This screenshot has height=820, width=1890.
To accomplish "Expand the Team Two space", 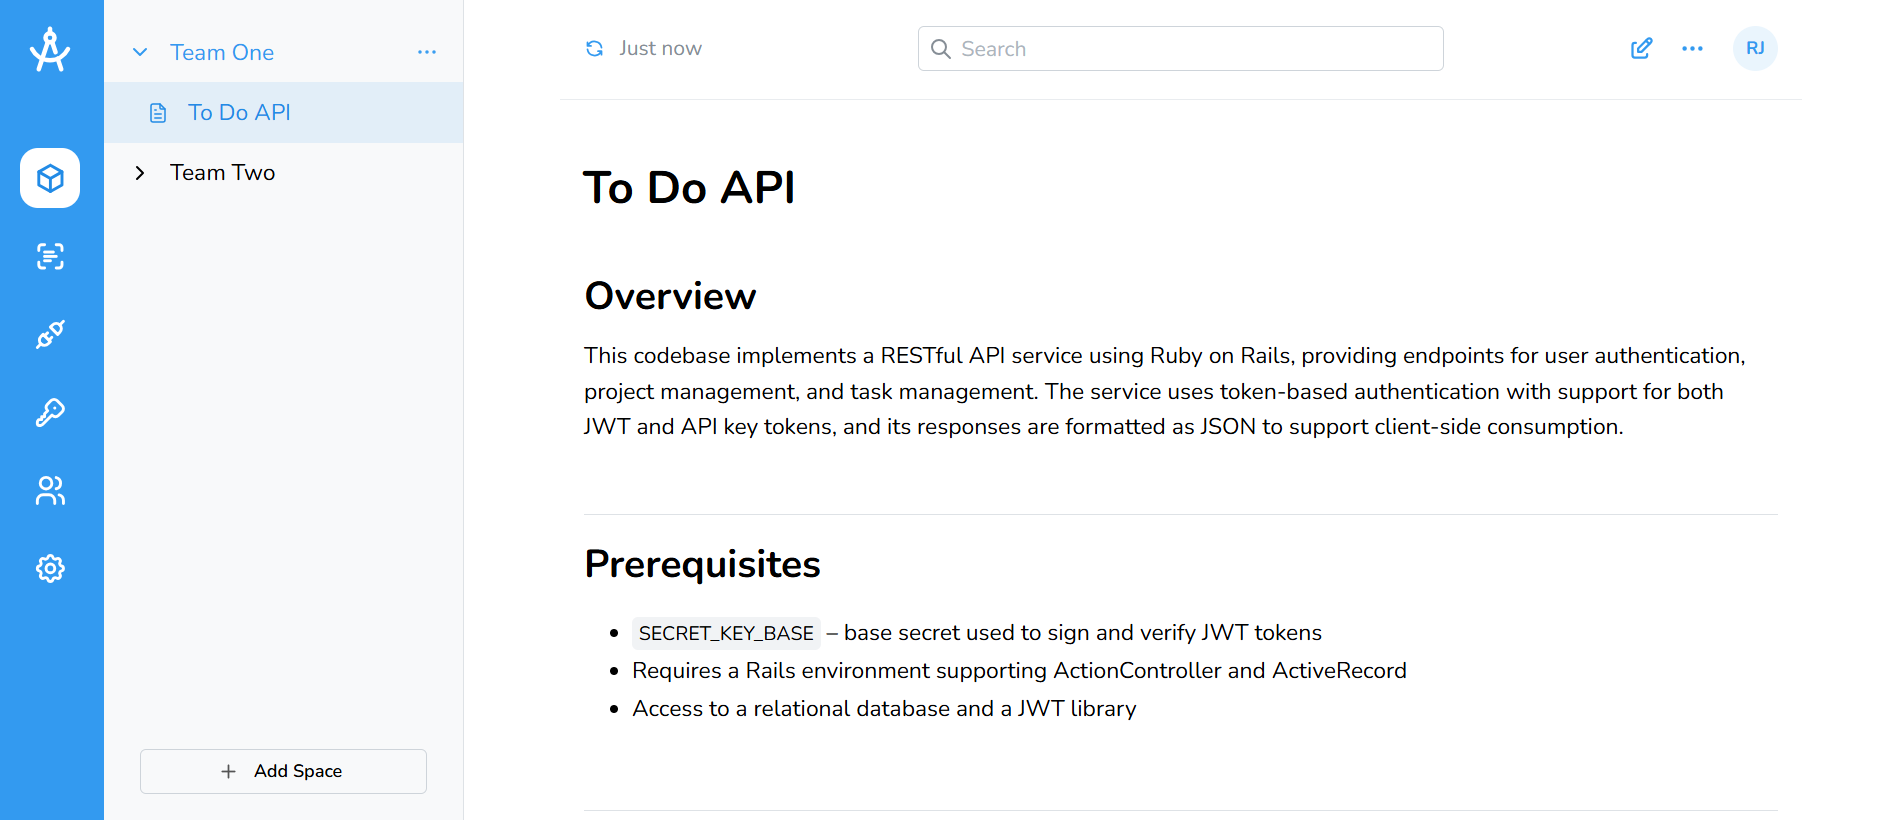I will [140, 173].
